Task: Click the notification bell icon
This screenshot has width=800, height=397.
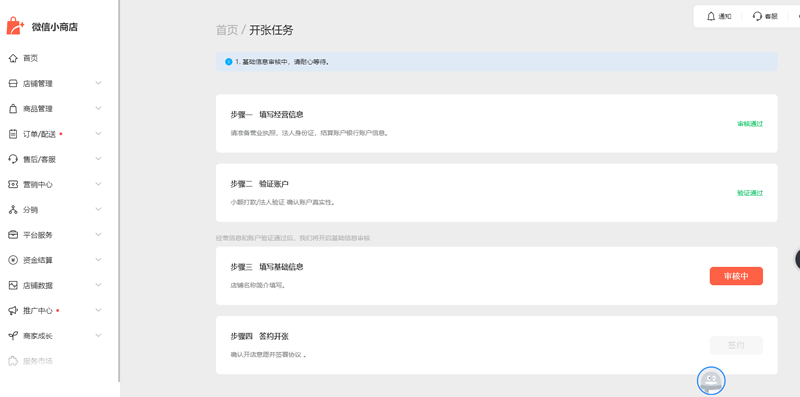Action: (711, 16)
